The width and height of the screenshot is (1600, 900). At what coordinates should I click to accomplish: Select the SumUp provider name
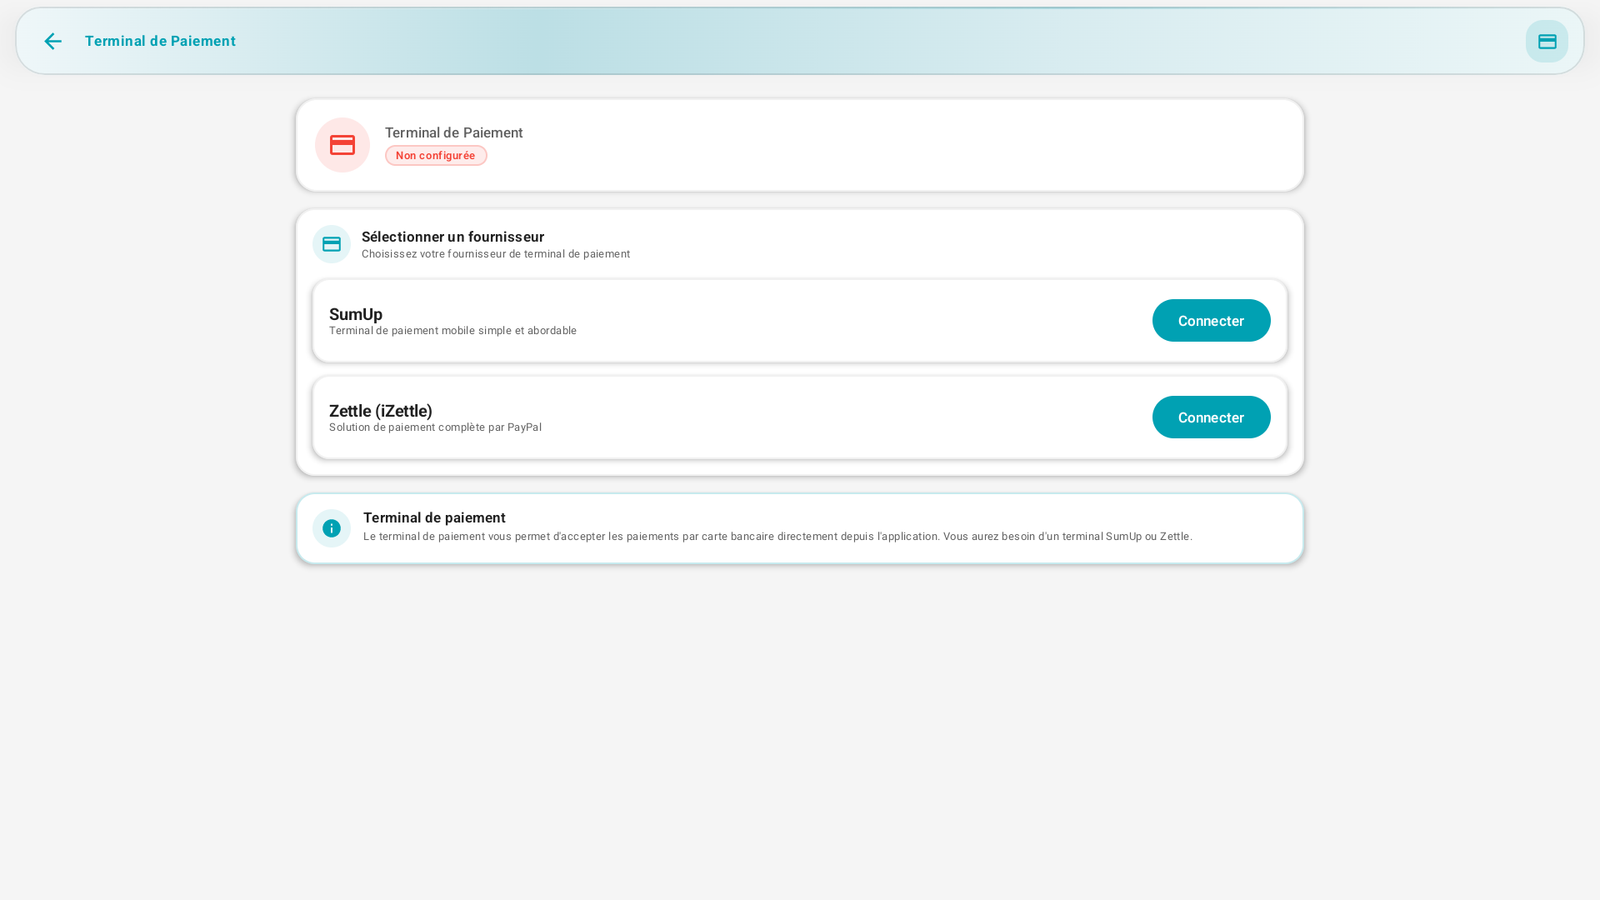(x=356, y=314)
